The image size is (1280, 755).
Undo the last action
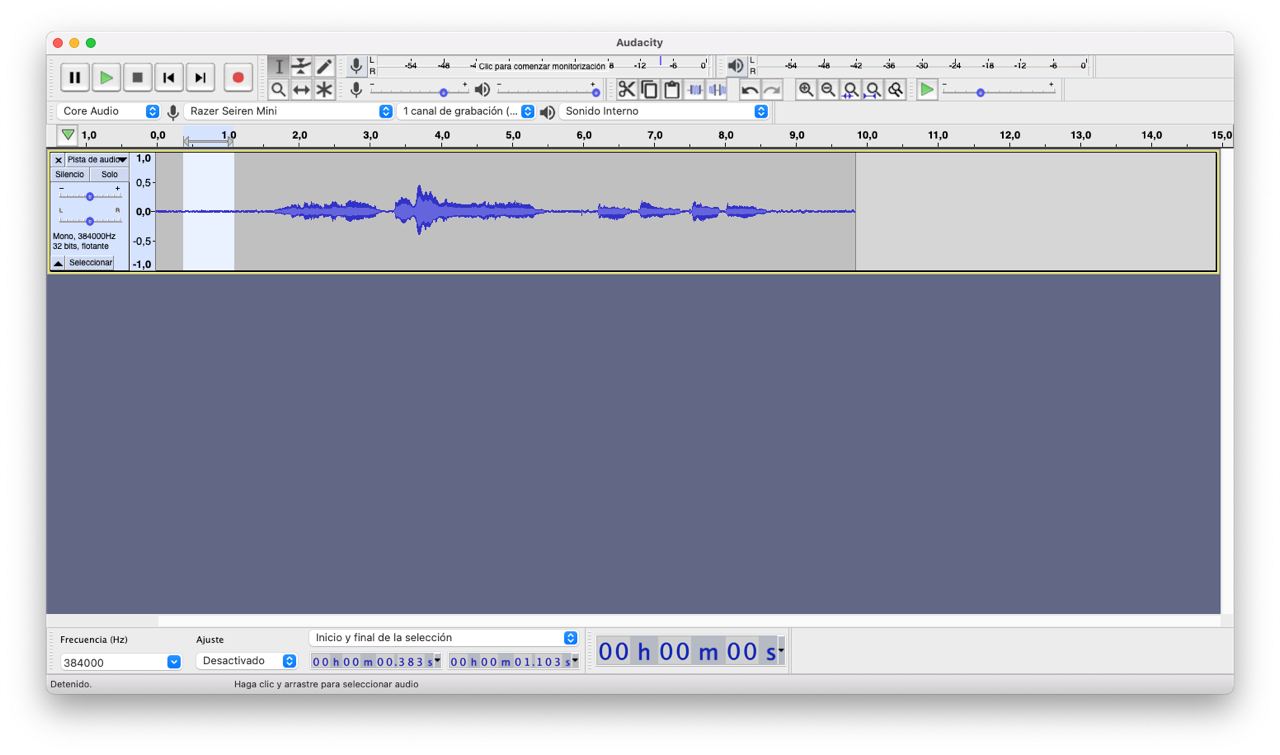750,89
